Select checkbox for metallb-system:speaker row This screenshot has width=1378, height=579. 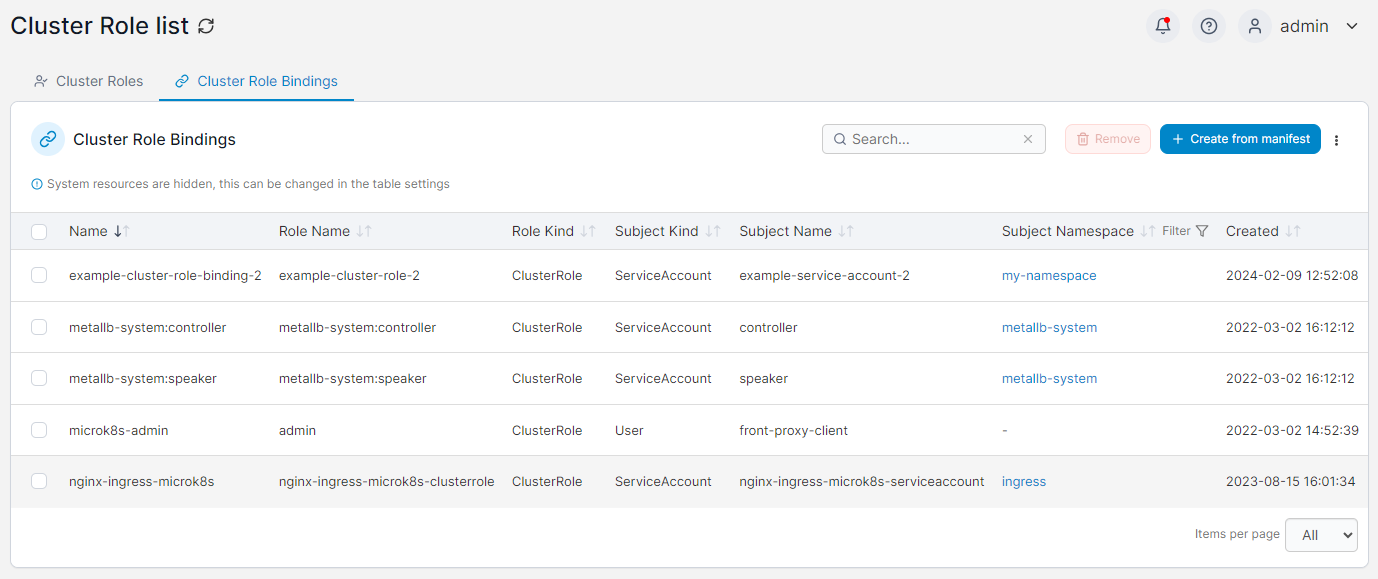click(x=39, y=378)
